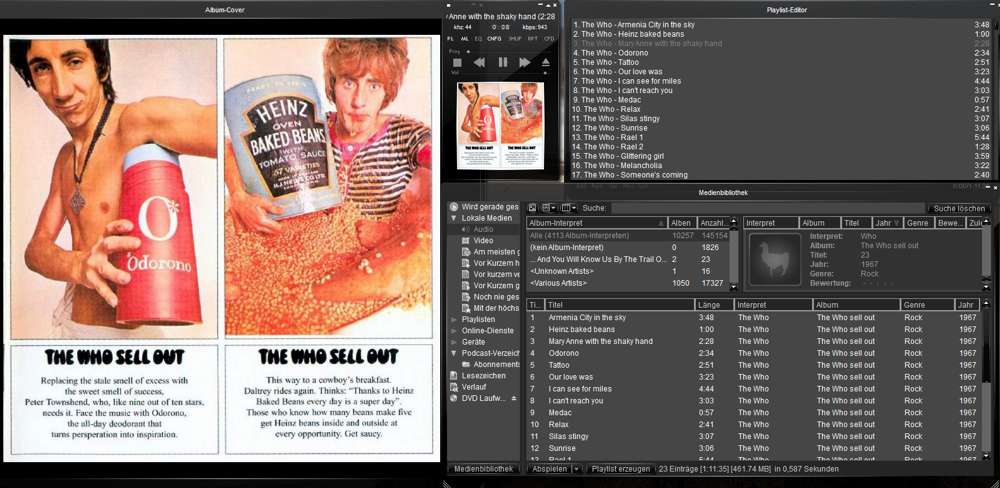The image size is (1000, 488).
Task: Toggle the EQ equalizer window
Action: click(477, 38)
